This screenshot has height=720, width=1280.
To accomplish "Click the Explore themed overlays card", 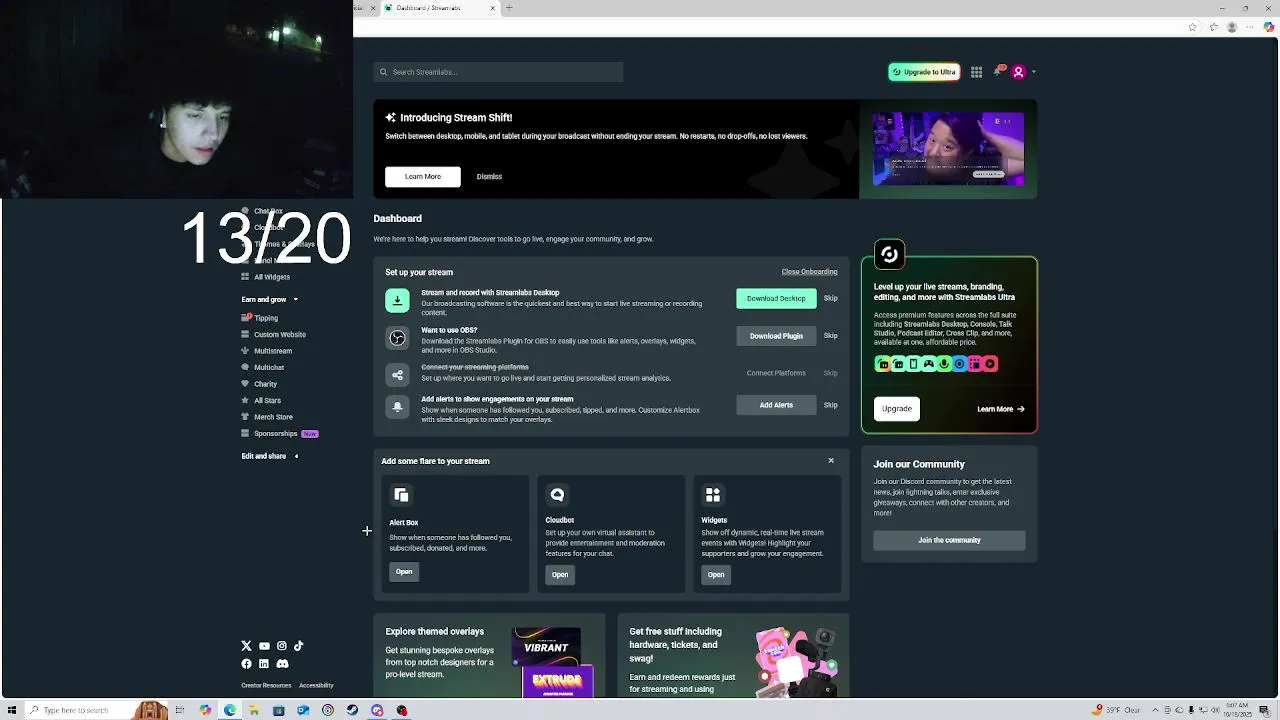I will point(489,656).
